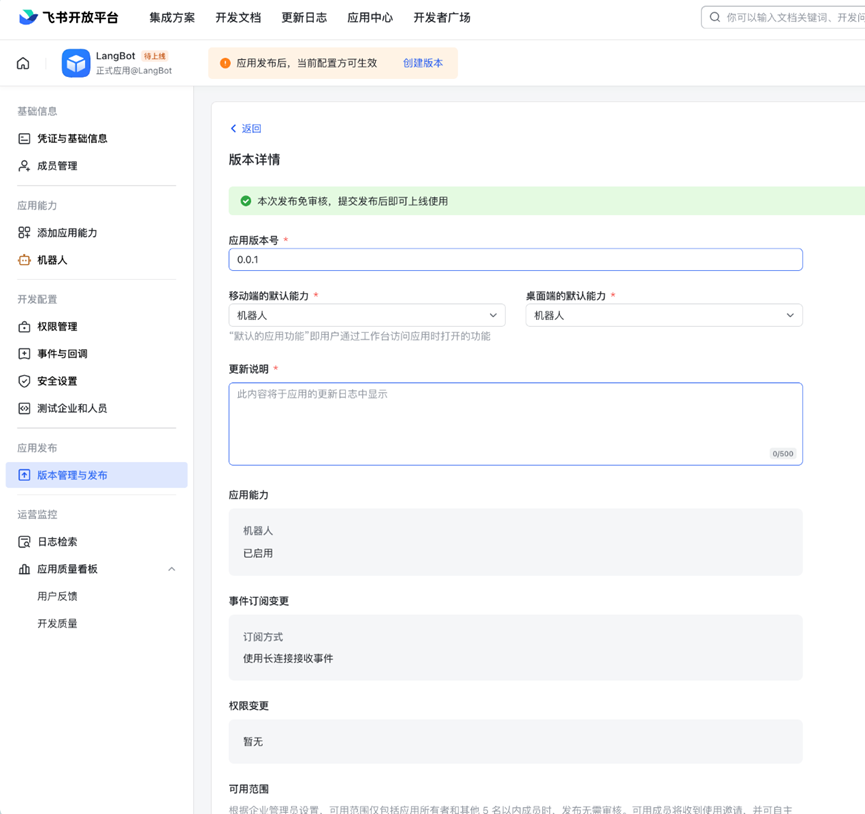
Task: Click 使用长连接接收事件 text
Action: coord(288,658)
